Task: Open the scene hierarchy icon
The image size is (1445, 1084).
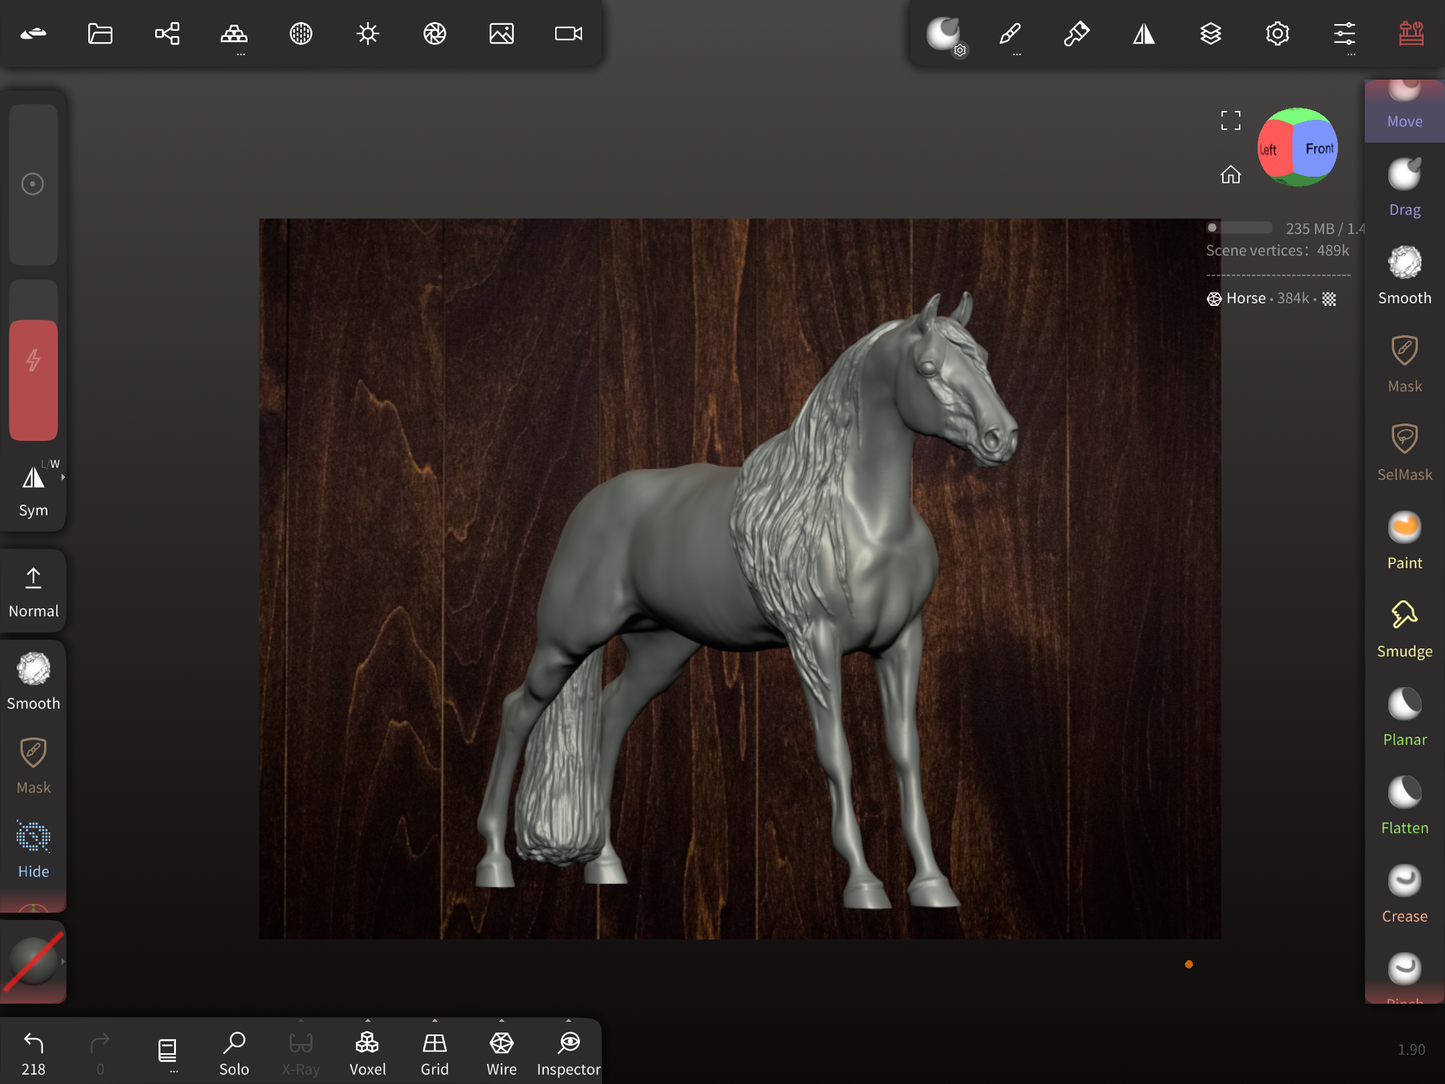Action: tap(167, 34)
